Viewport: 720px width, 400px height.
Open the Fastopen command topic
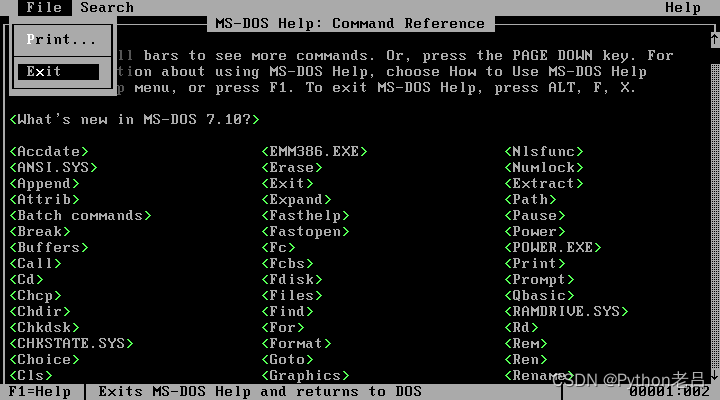tap(305, 231)
